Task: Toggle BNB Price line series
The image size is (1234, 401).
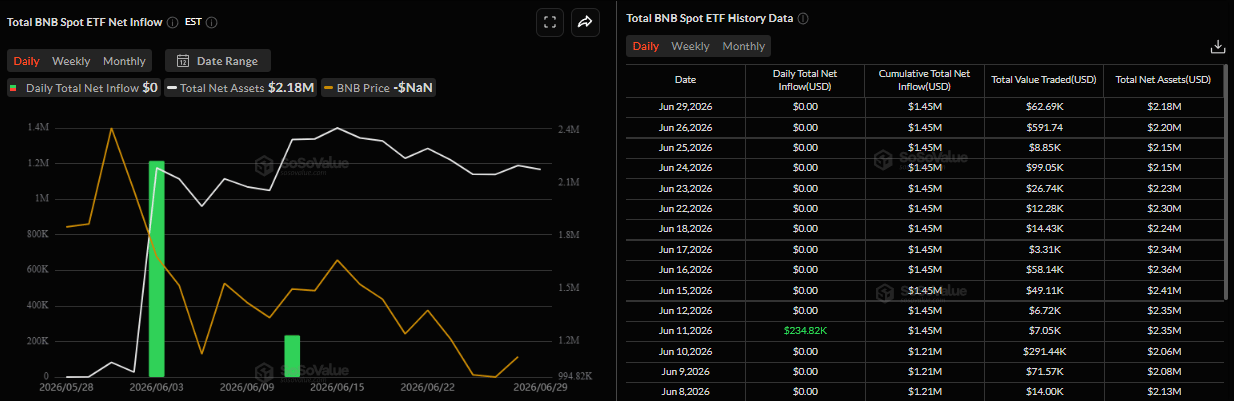Action: tap(378, 88)
